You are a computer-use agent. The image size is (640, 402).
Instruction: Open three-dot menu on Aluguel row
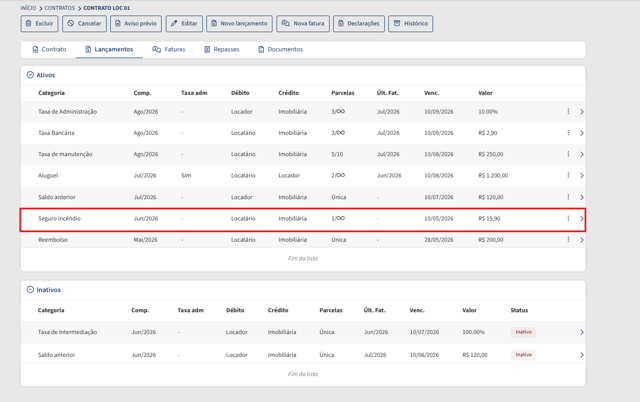568,175
